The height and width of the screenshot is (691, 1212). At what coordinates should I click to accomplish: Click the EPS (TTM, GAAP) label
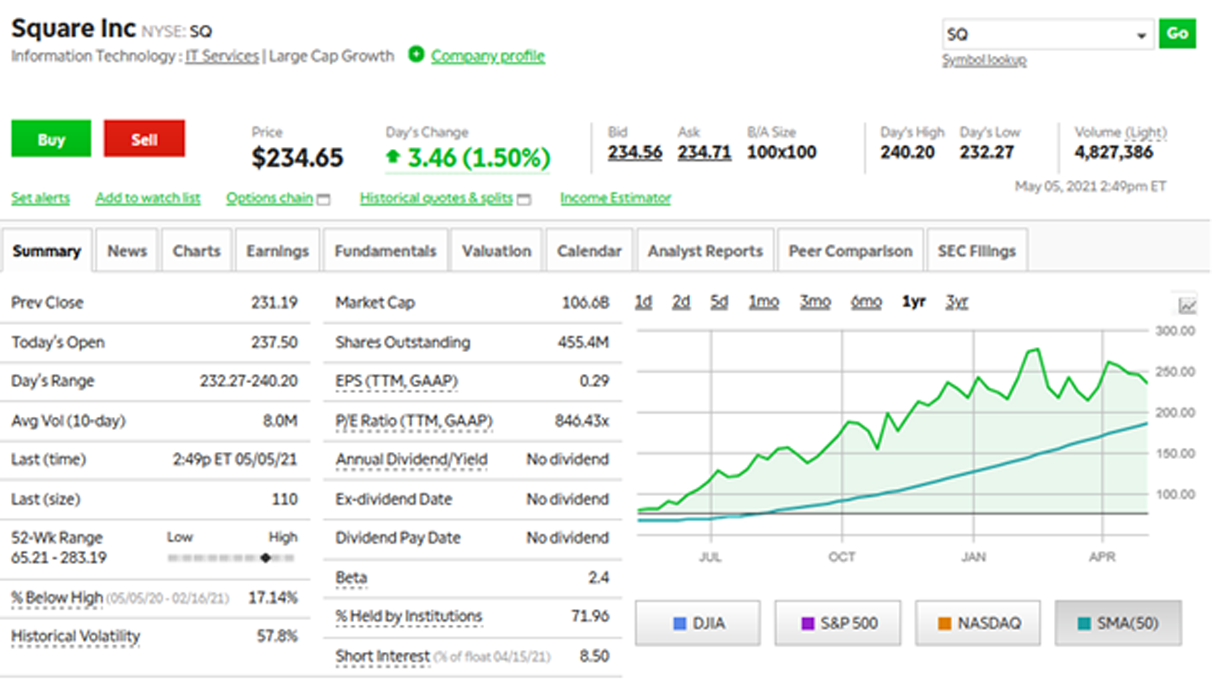[x=397, y=382]
